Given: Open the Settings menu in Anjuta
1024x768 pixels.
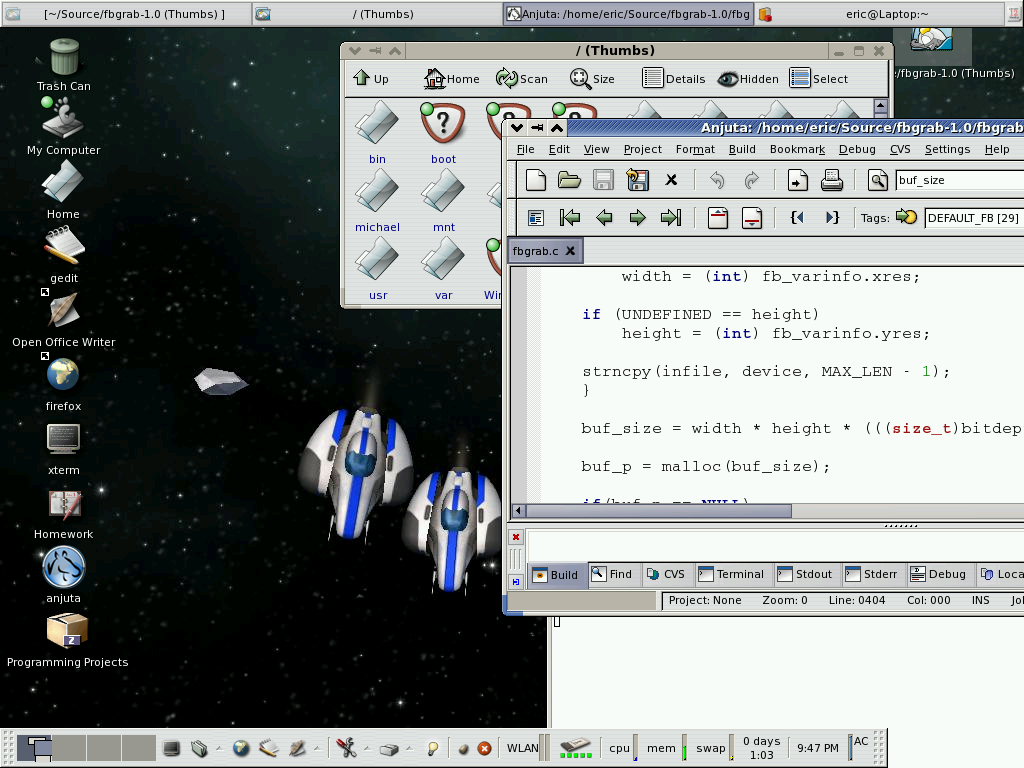Looking at the screenshot, I should click(x=947, y=149).
